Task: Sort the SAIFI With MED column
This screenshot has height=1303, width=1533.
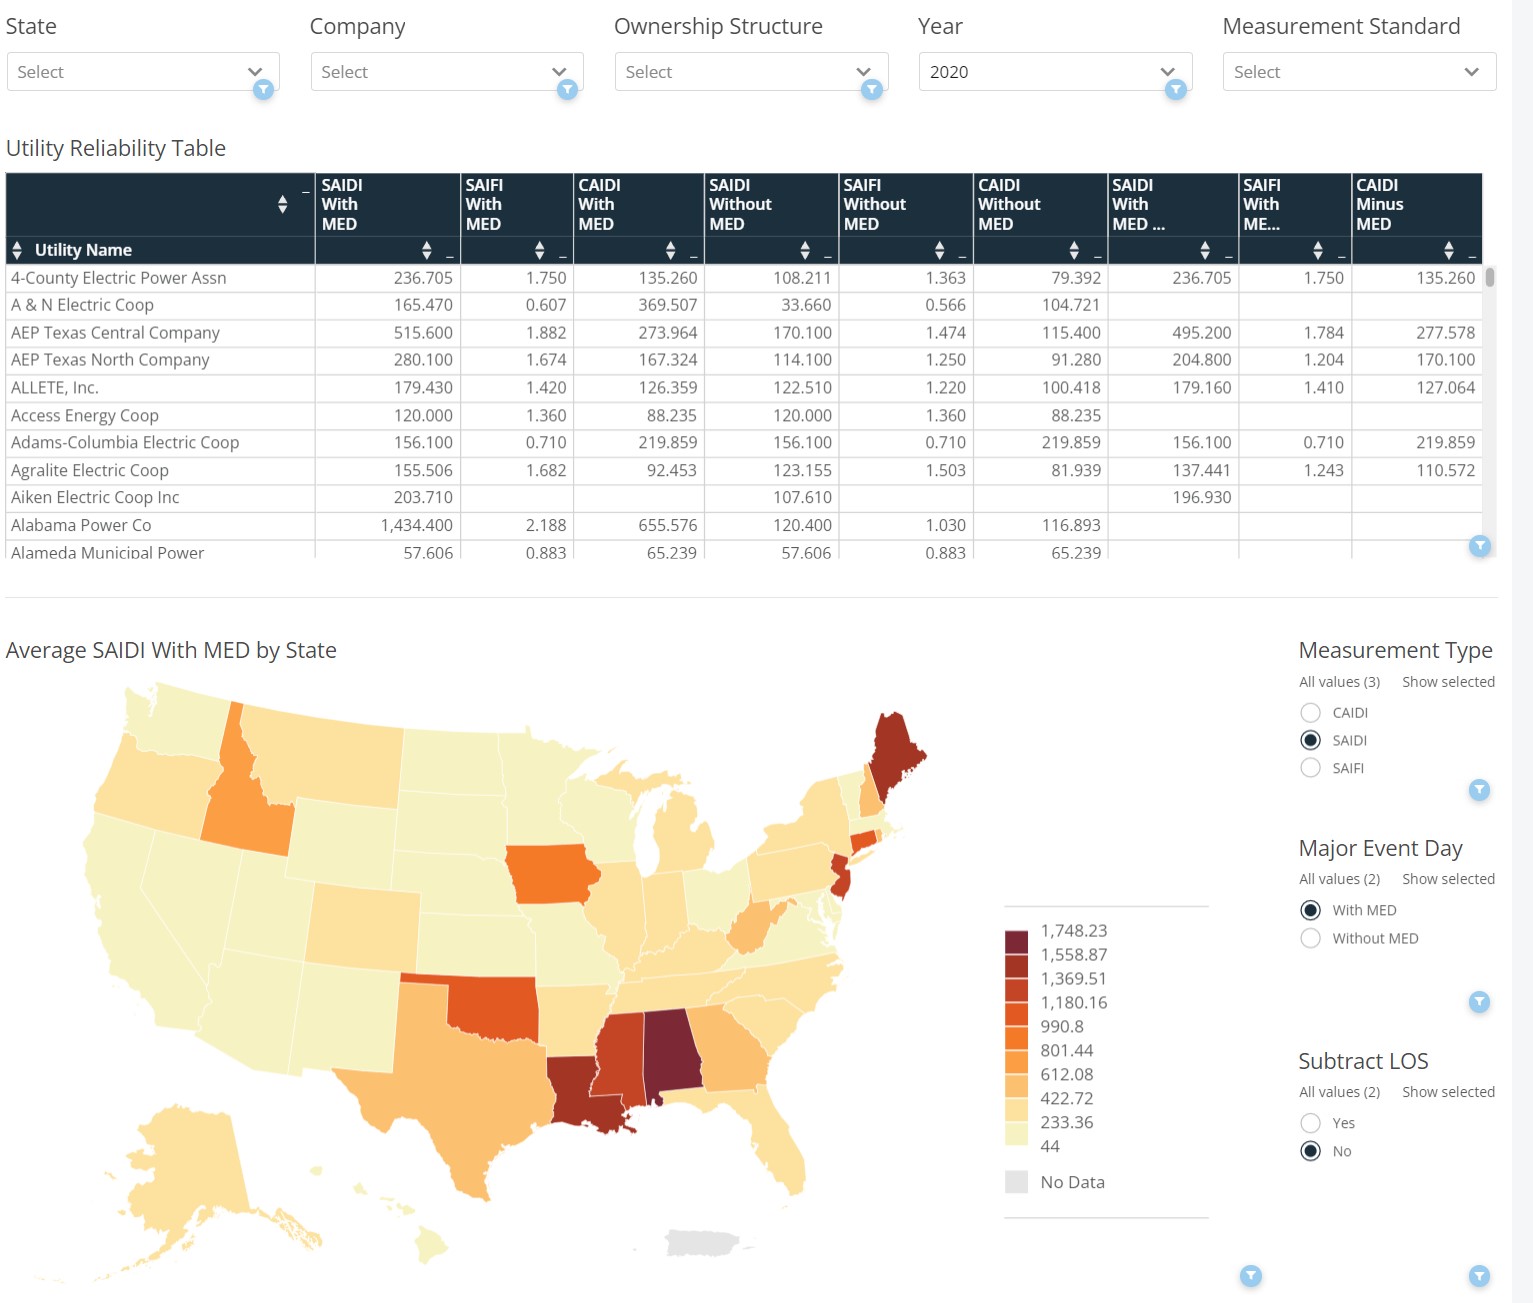Action: (540, 250)
